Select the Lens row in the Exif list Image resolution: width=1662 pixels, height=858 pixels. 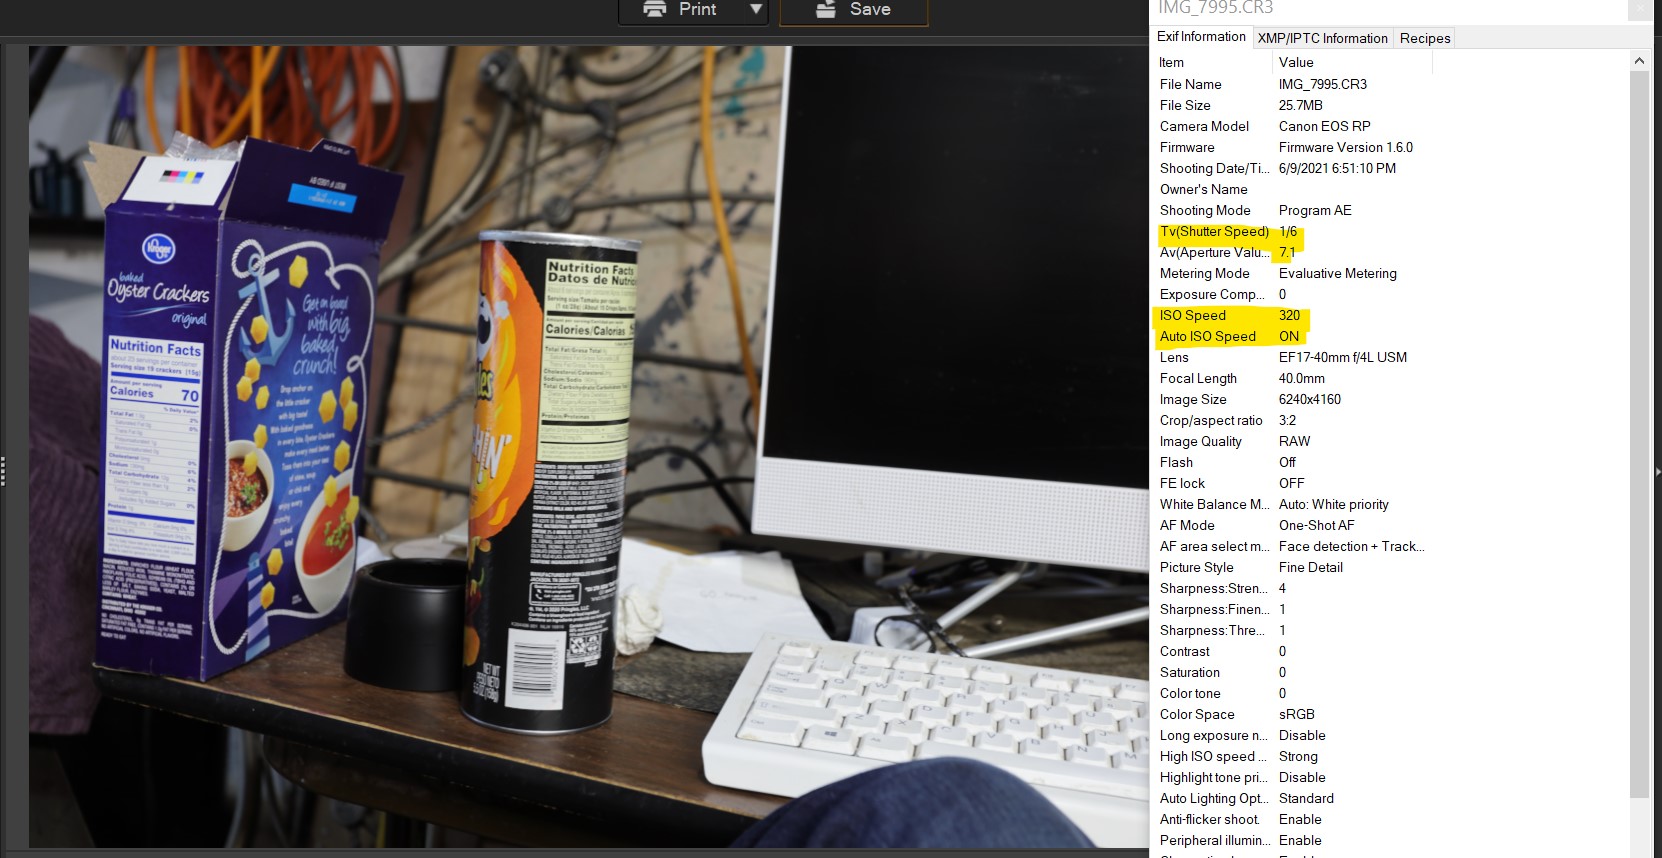(1174, 357)
